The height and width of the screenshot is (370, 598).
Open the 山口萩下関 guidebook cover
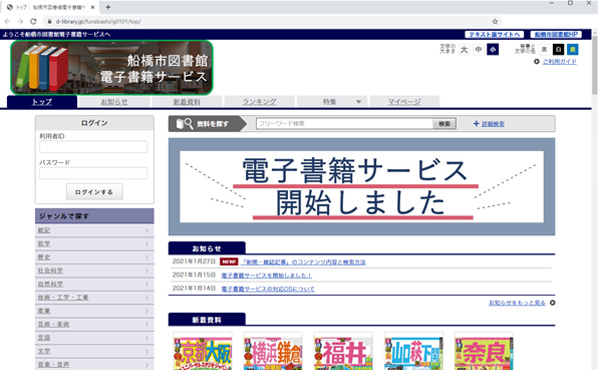[413, 351]
